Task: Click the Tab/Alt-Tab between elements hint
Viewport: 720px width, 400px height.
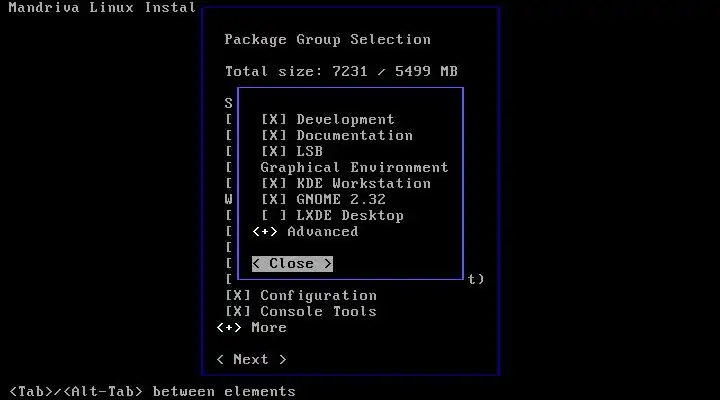Action: pyautogui.click(x=152, y=391)
